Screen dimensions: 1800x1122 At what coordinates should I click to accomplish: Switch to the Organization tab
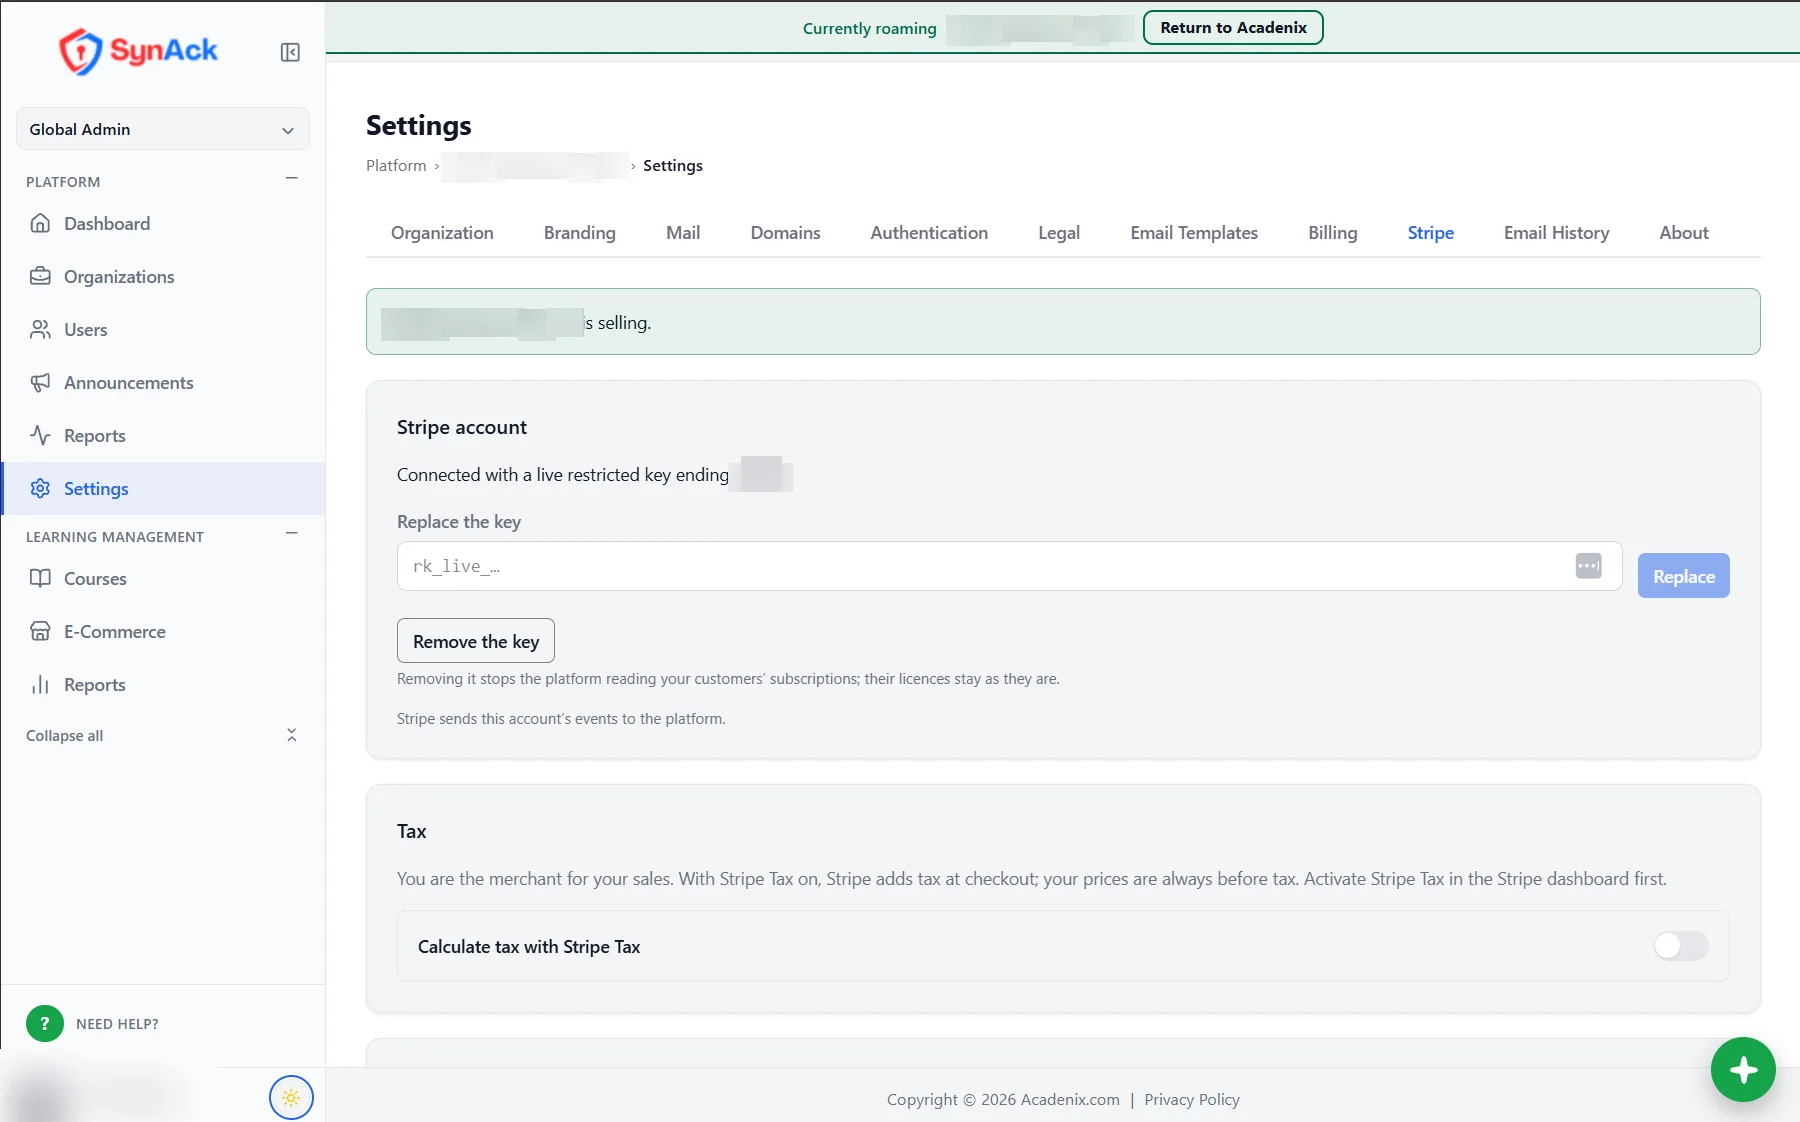point(442,232)
